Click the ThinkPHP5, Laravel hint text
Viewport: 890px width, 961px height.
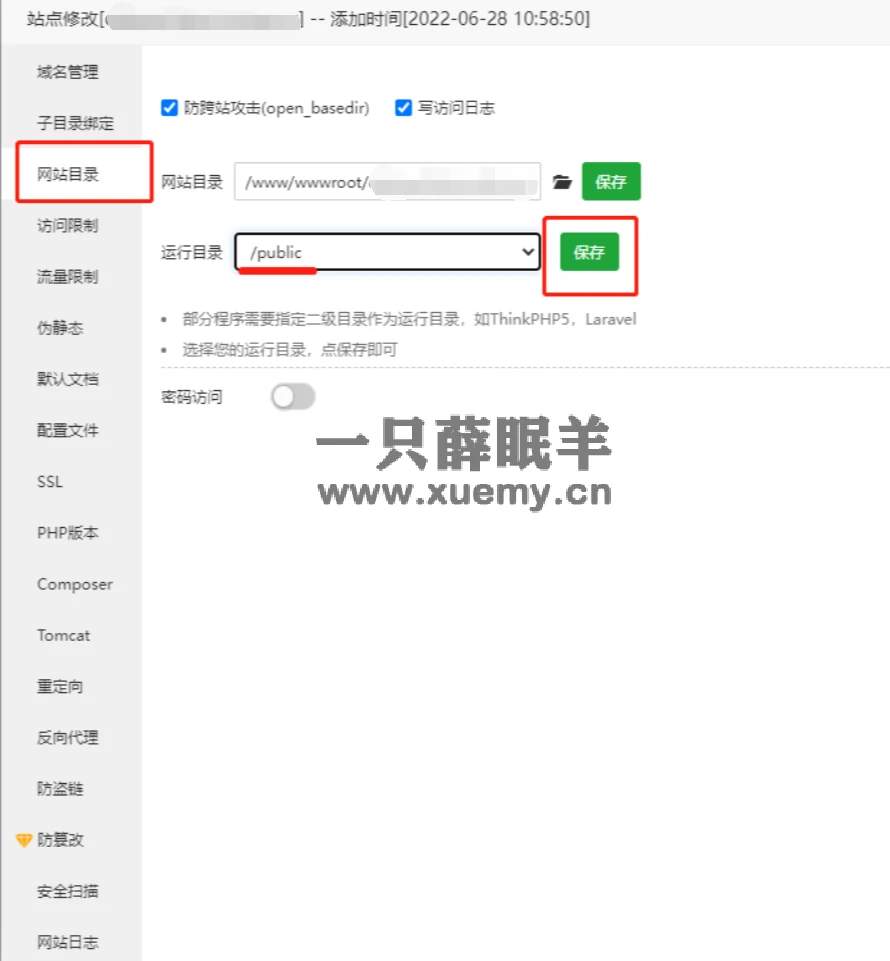coord(409,319)
